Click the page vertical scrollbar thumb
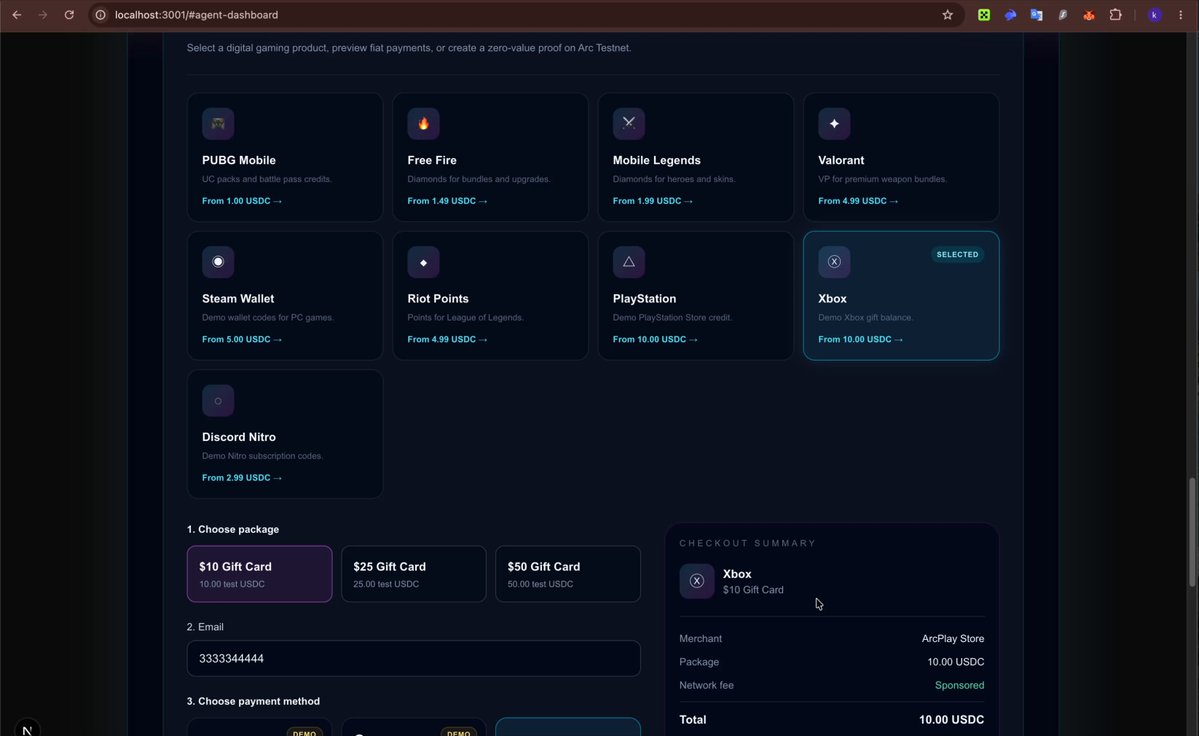The height and width of the screenshot is (736, 1199). [x=1191, y=533]
